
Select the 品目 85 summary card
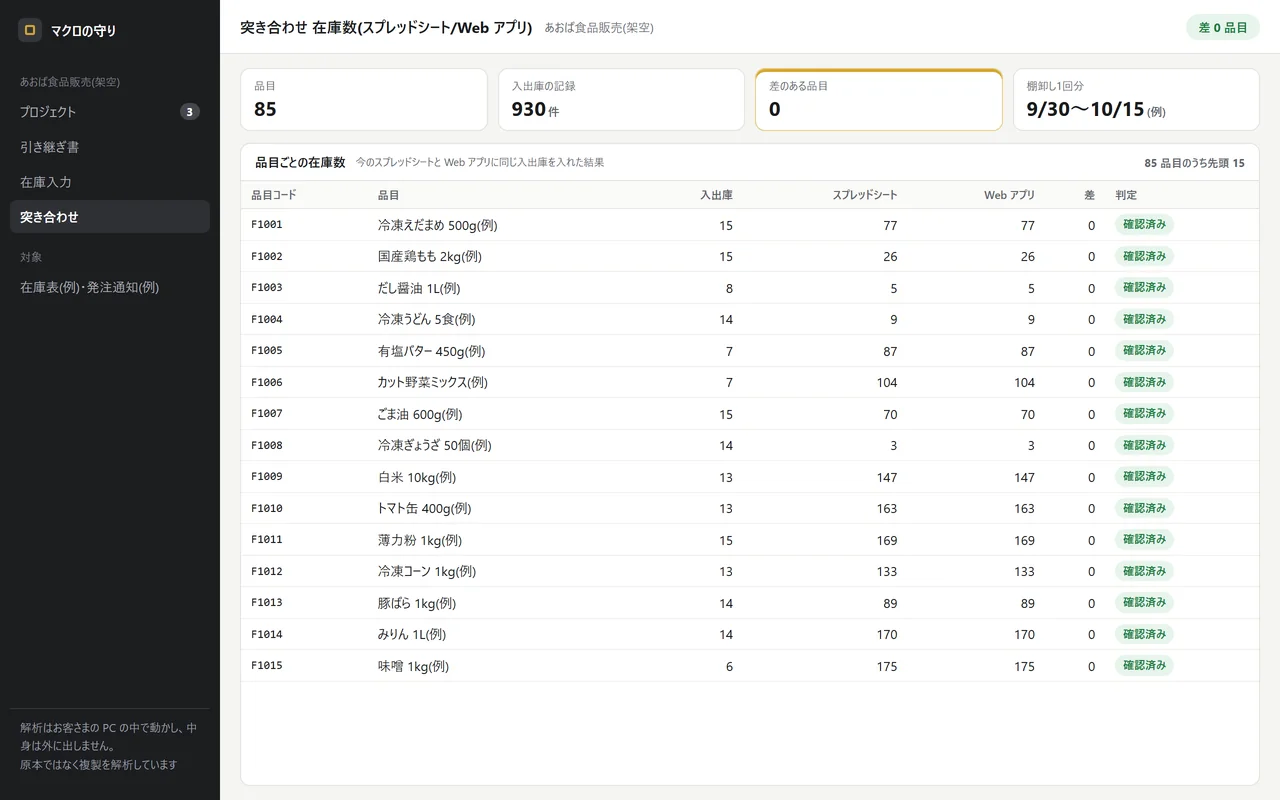pyautogui.click(x=364, y=99)
